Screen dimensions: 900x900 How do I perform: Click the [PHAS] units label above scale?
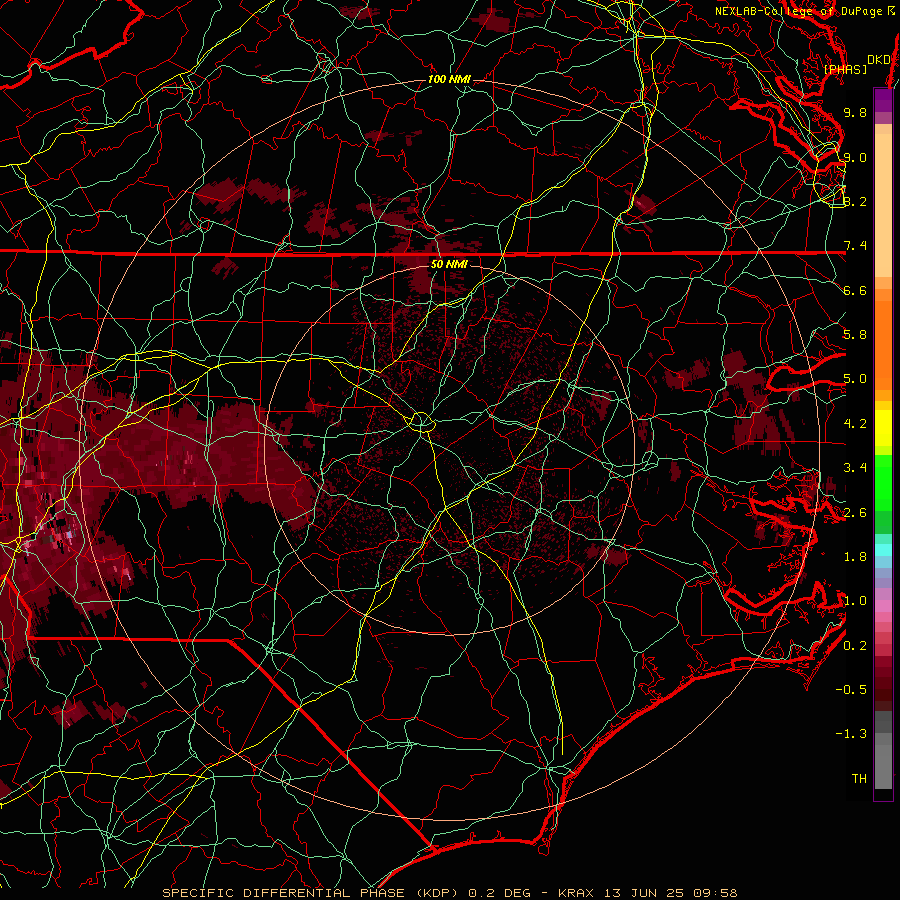tap(845, 69)
